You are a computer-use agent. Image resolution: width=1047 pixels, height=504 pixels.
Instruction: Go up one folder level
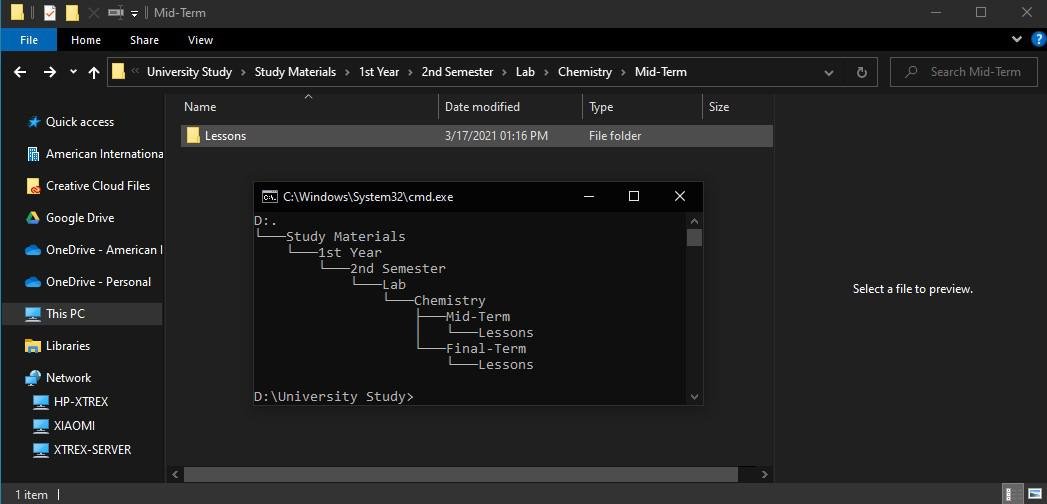tap(94, 72)
